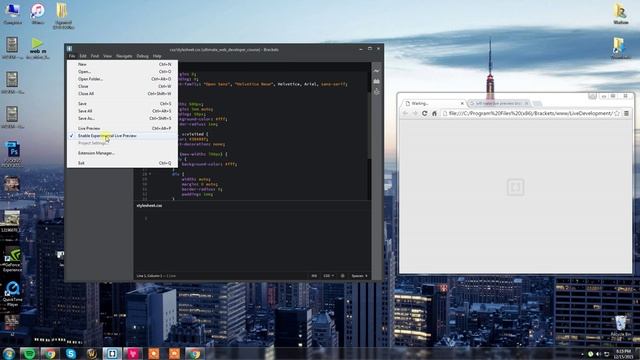The image size is (640, 360).
Task: Click pink app icon in taskbar
Action: (133, 353)
